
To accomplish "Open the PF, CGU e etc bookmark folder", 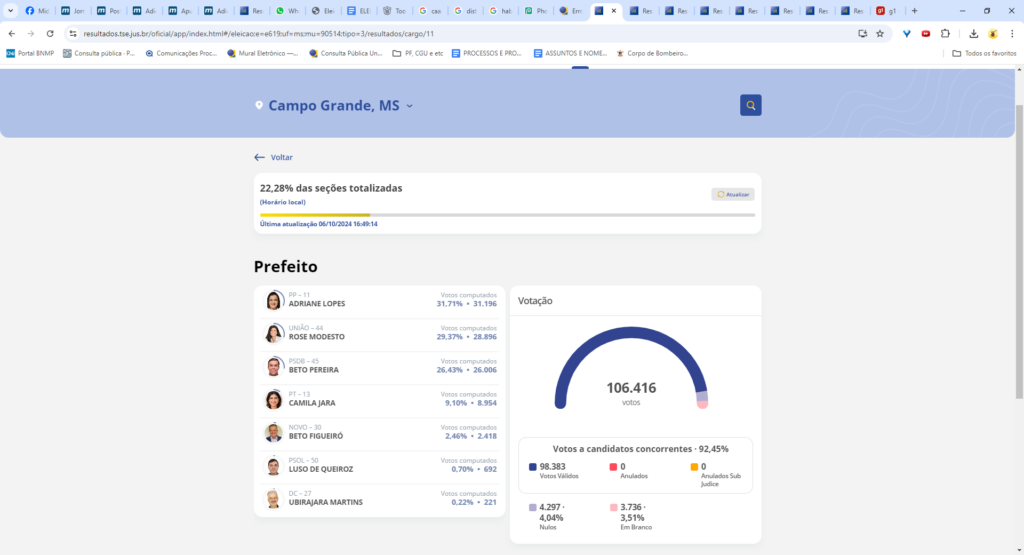I will tap(417, 53).
